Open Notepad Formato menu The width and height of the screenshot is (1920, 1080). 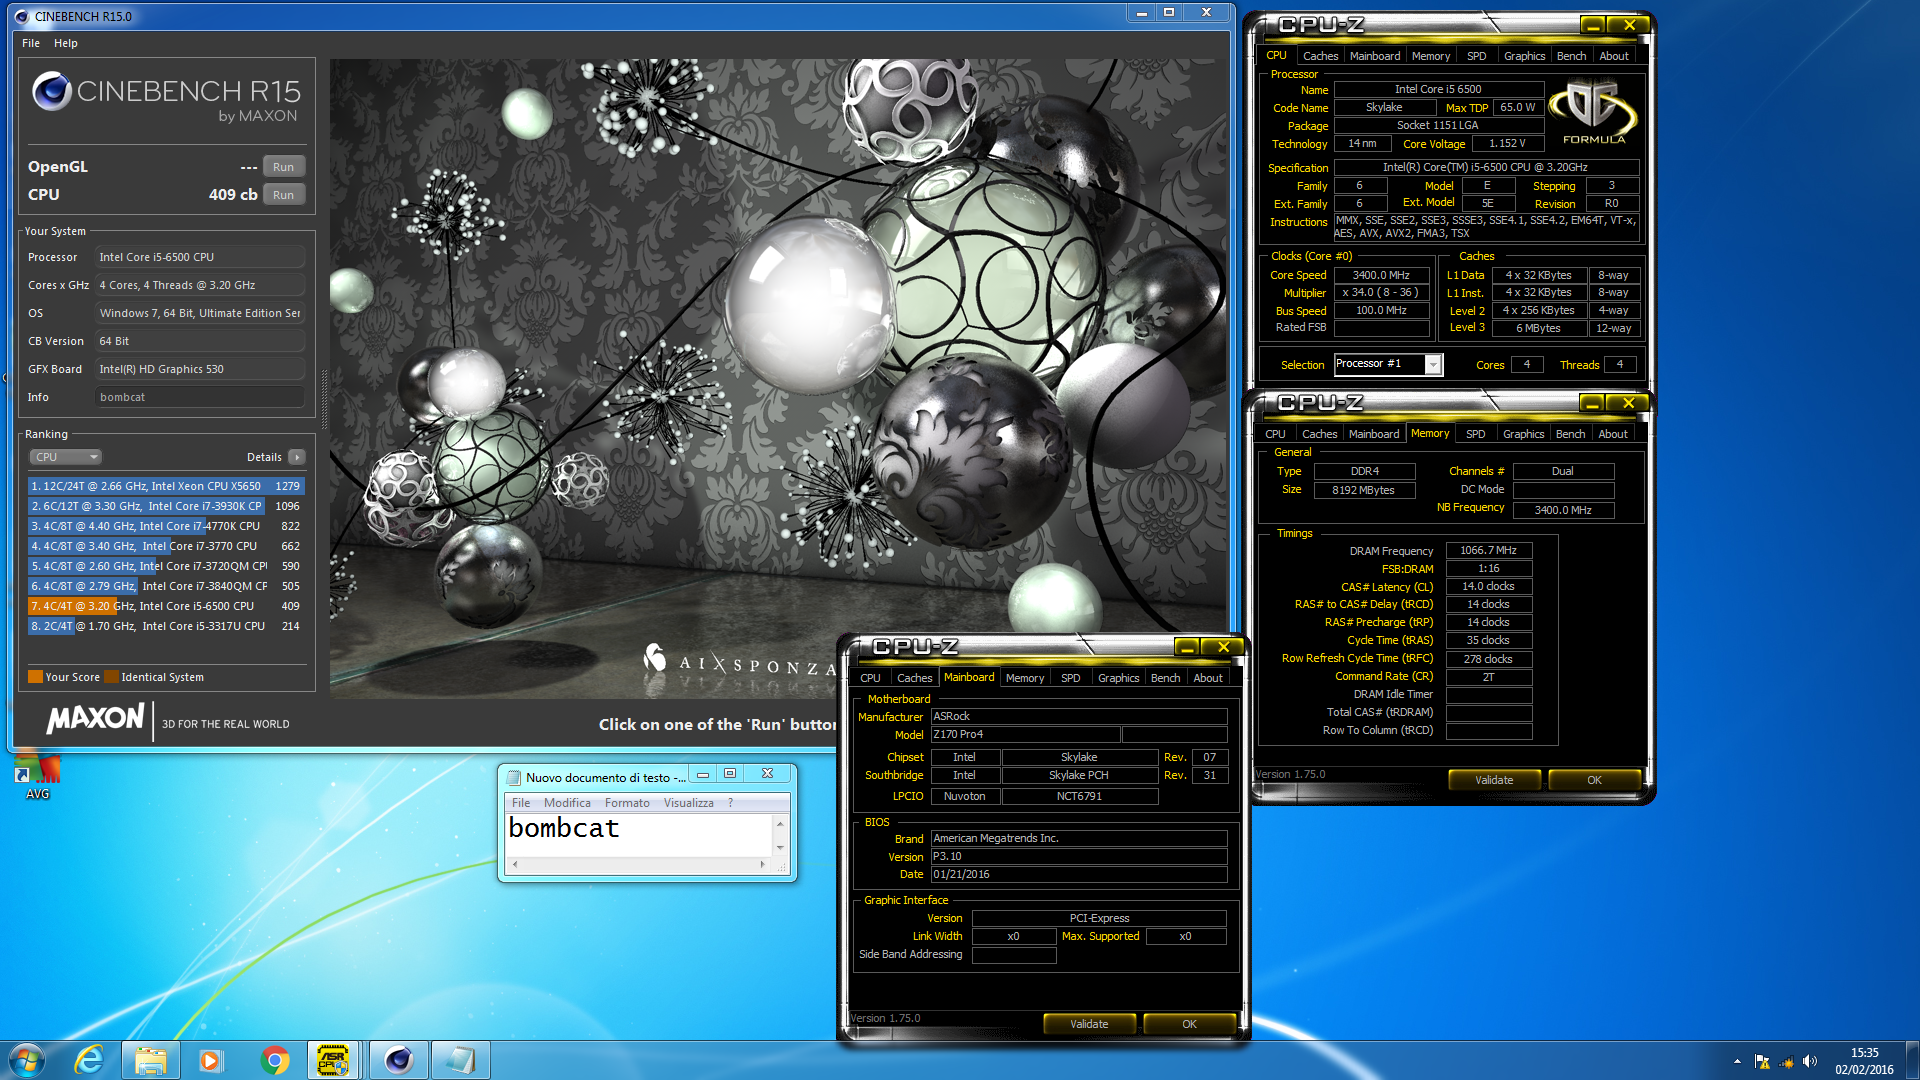click(627, 803)
